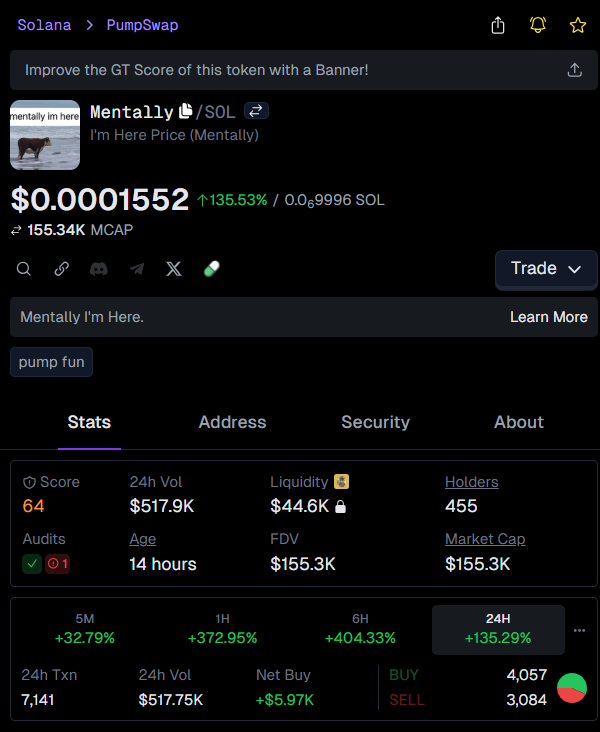600x732 pixels.
Task: Click the PumpSwap breadcrumb link
Action: 142,25
